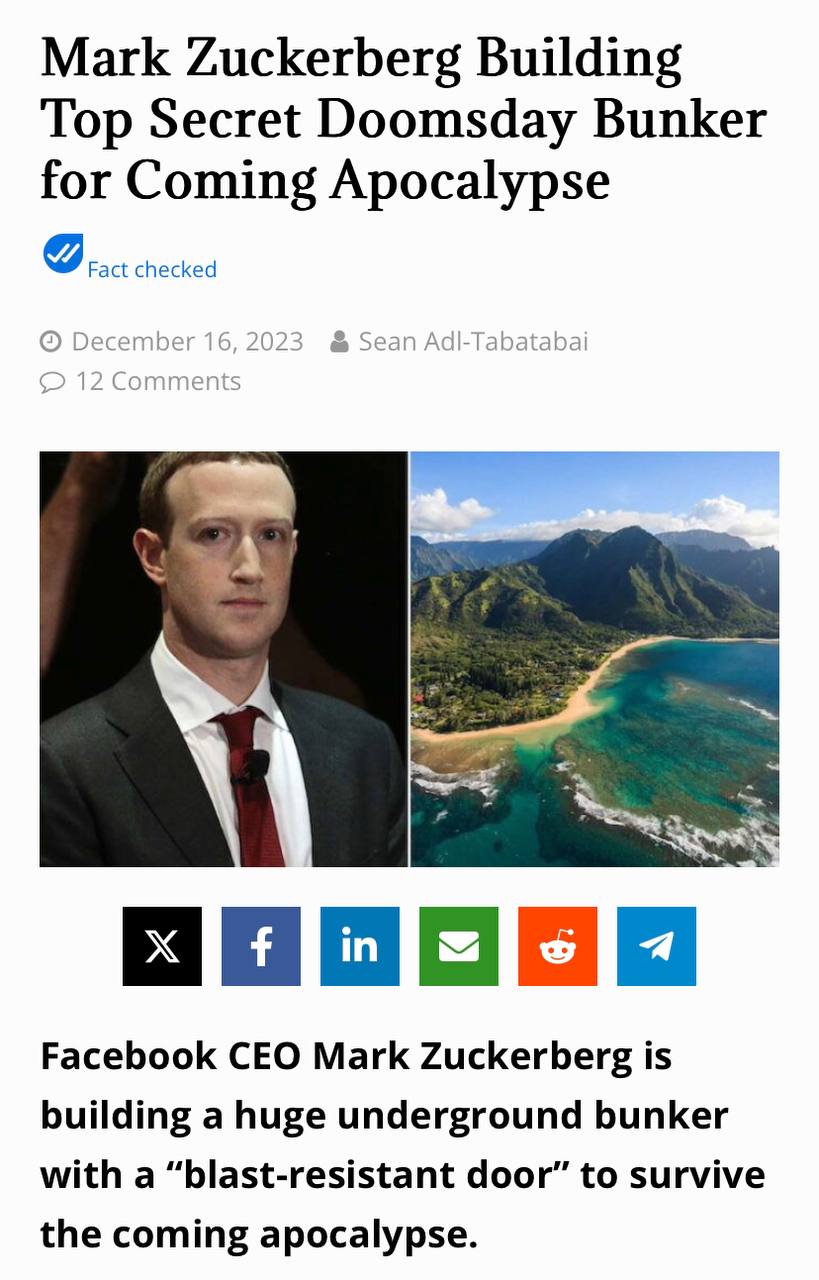The image size is (819, 1280).
Task: Open the Fact checked link
Action: pyautogui.click(x=152, y=270)
